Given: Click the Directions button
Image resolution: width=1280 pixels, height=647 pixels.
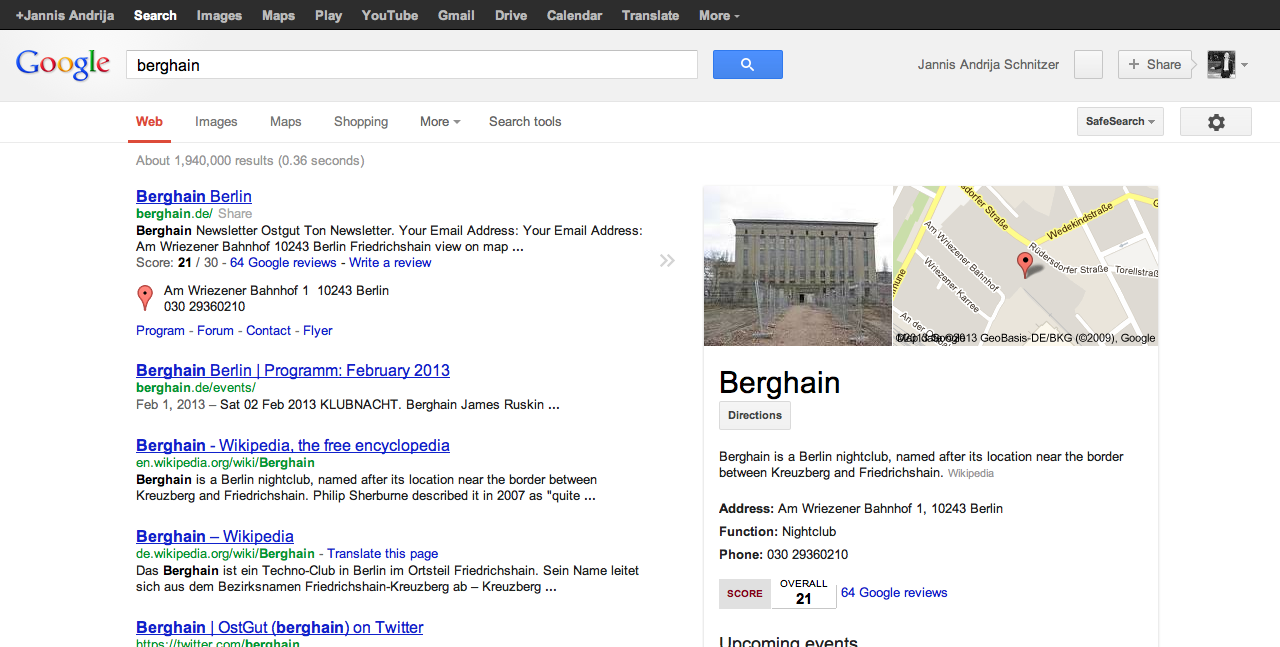Looking at the screenshot, I should coord(755,415).
